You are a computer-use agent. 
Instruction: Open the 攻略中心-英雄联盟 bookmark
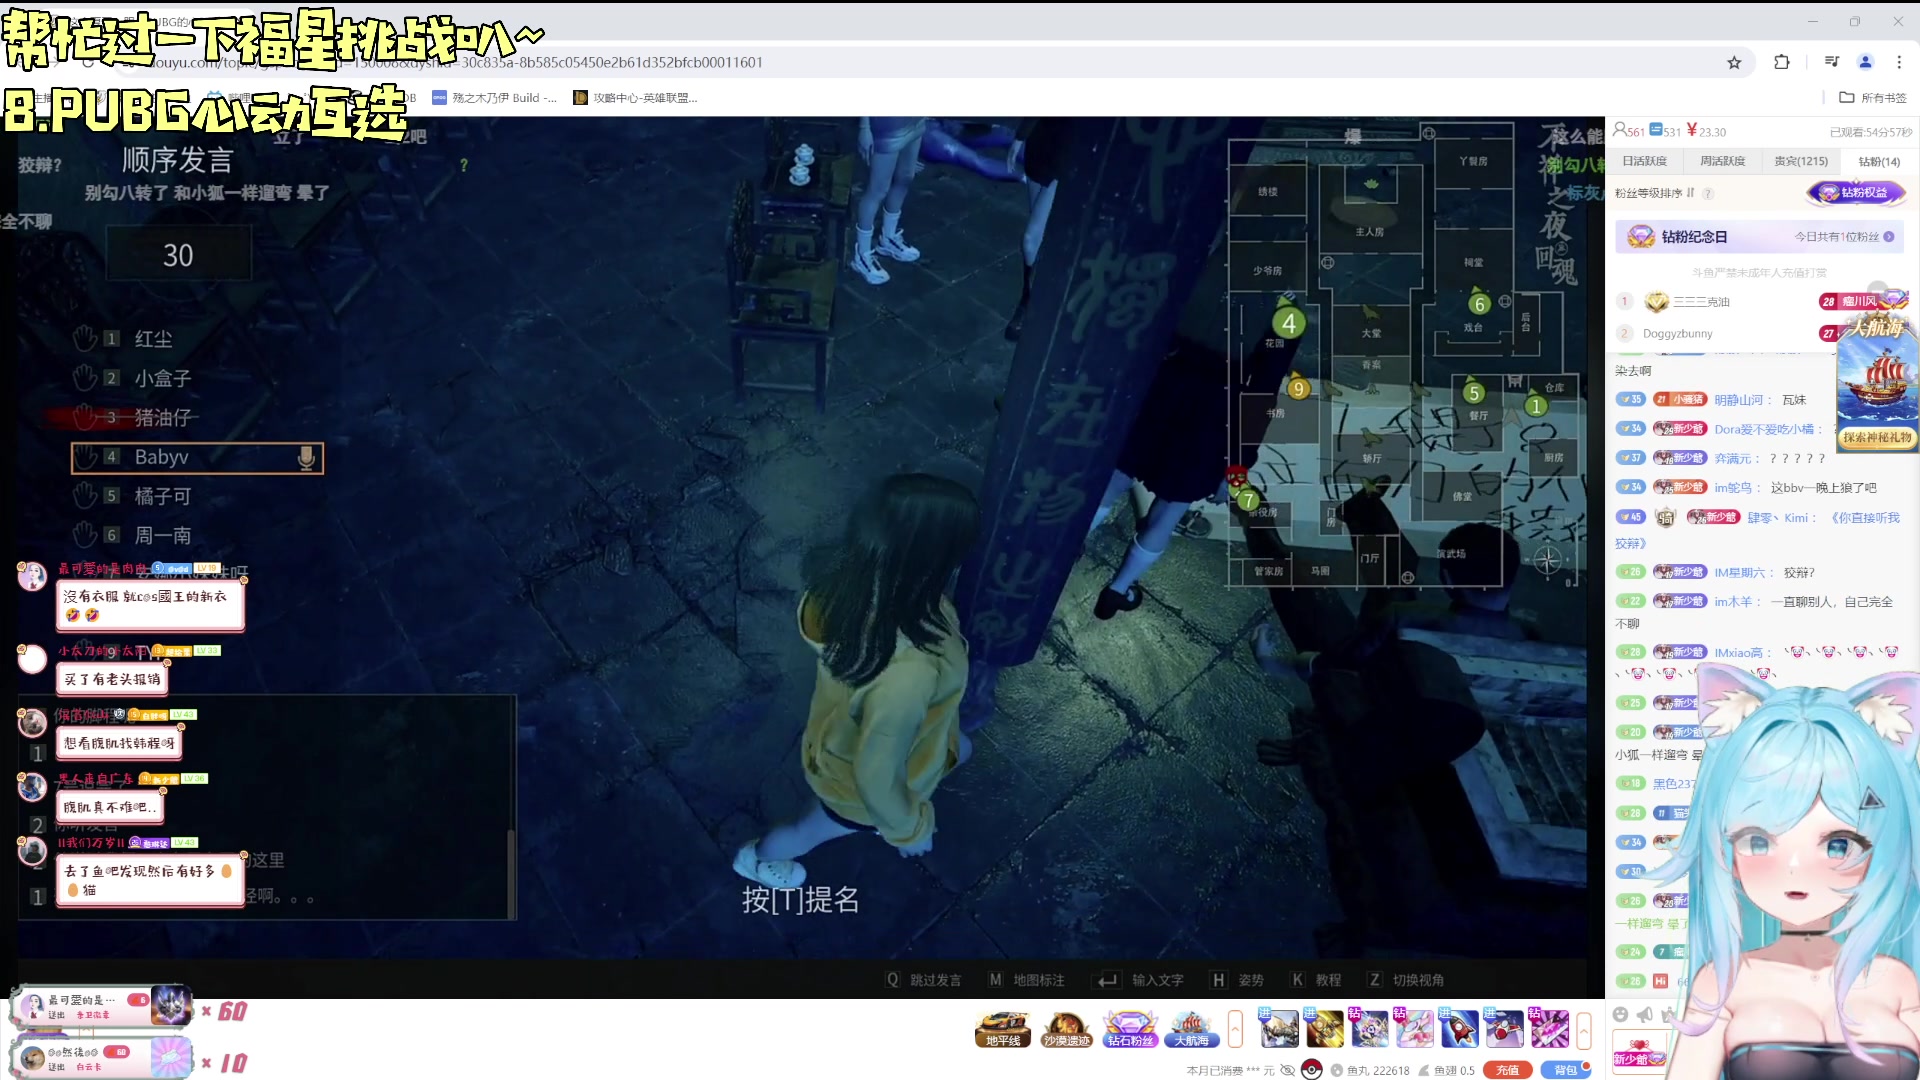[x=635, y=97]
